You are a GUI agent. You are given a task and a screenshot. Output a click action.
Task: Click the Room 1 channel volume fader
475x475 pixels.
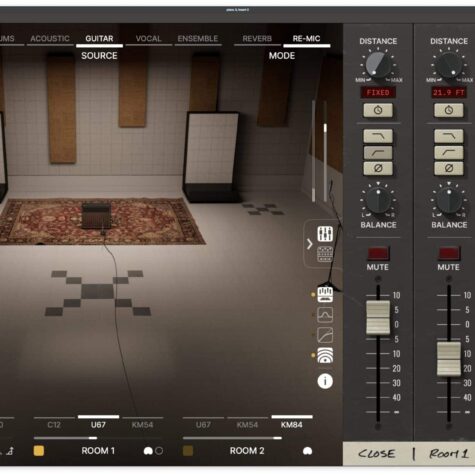point(449,359)
